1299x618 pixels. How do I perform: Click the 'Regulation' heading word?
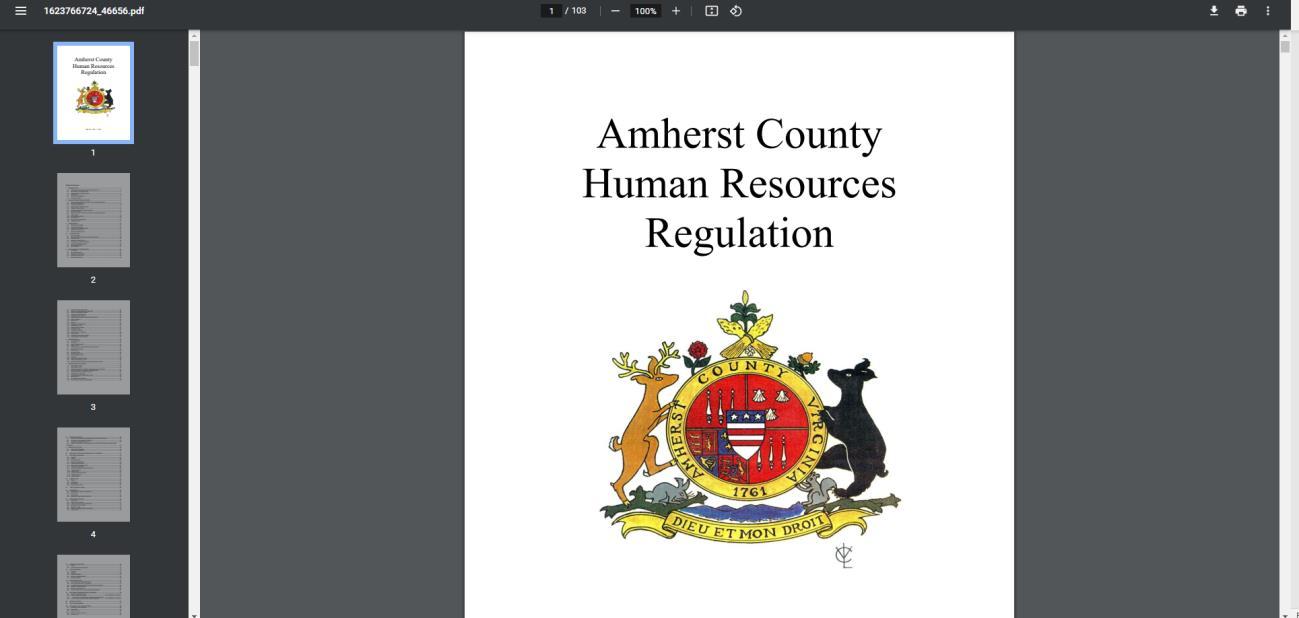(739, 233)
